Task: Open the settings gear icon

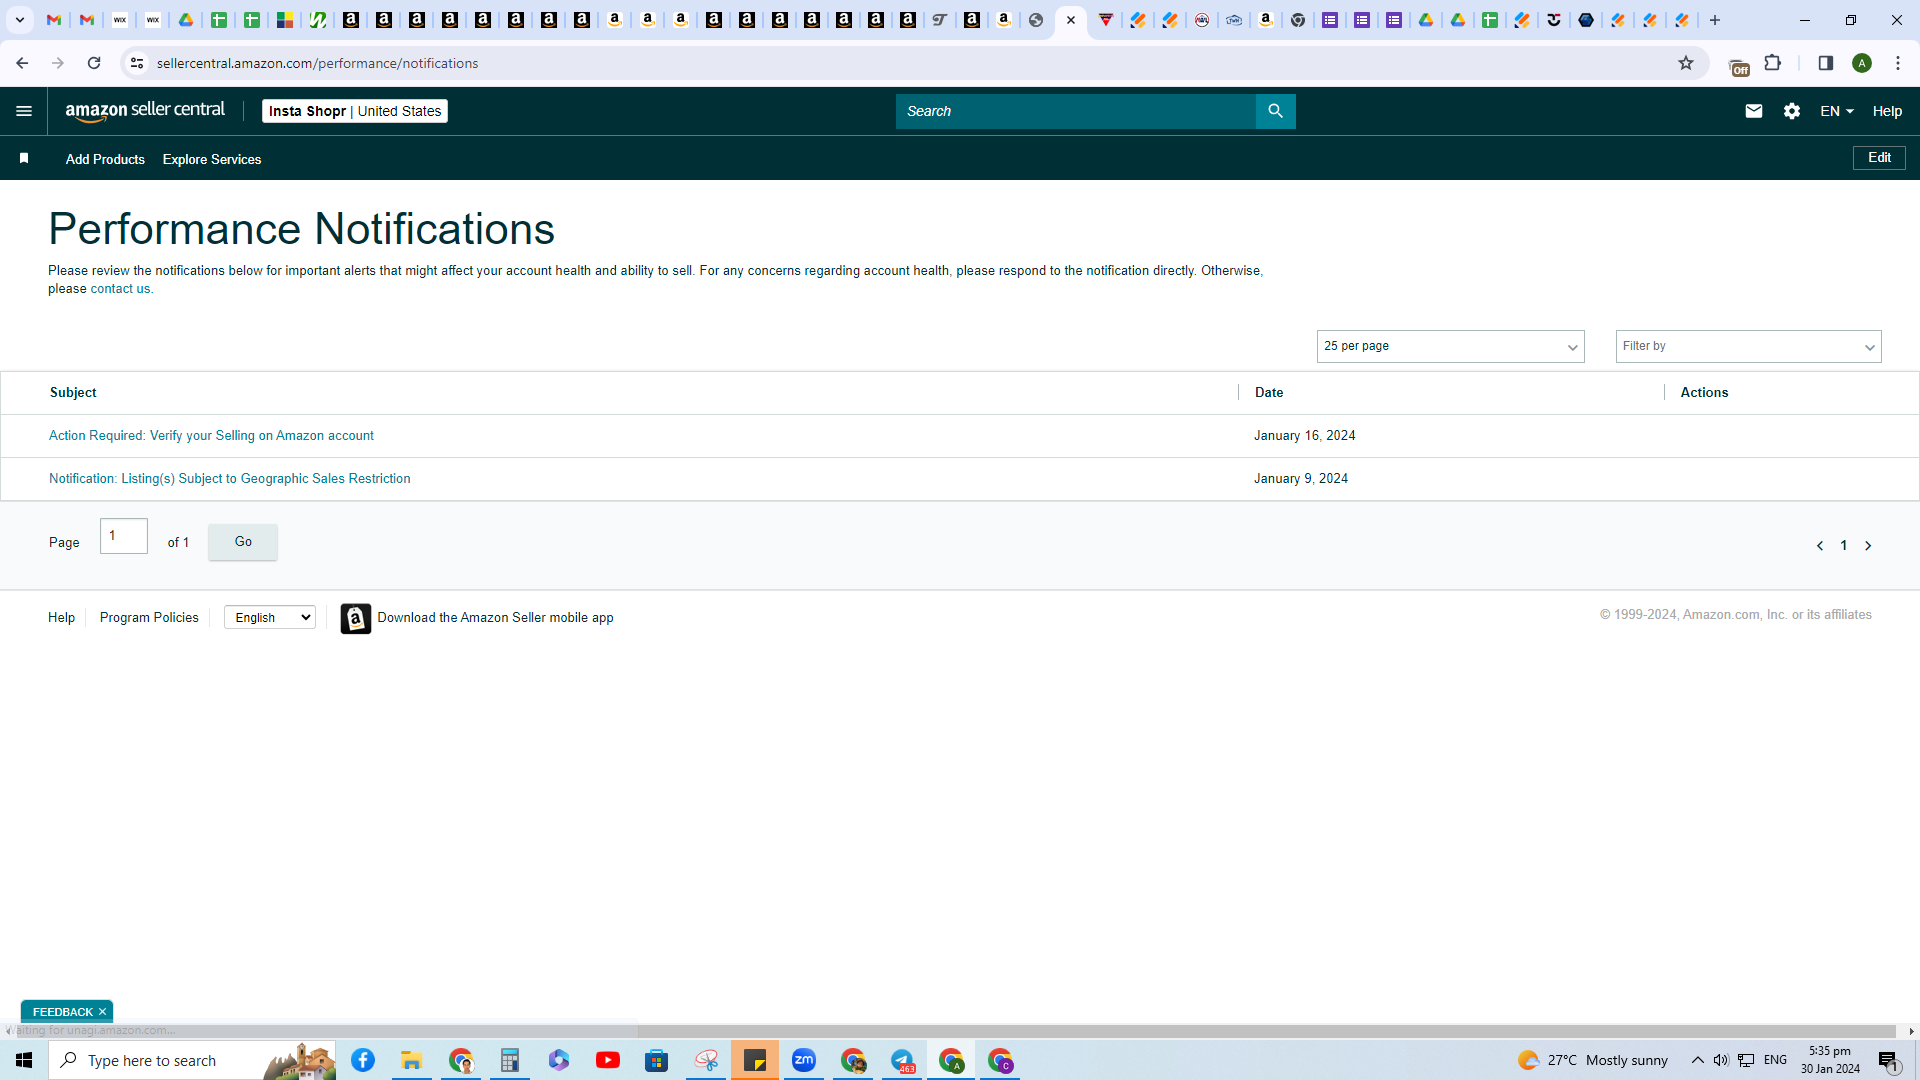Action: [1792, 111]
